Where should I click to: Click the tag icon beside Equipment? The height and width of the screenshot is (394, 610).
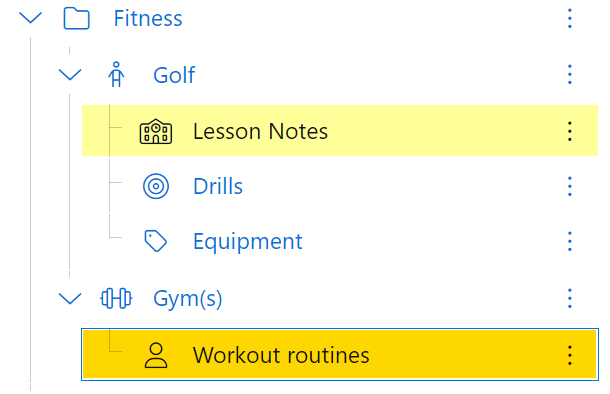pyautogui.click(x=156, y=241)
